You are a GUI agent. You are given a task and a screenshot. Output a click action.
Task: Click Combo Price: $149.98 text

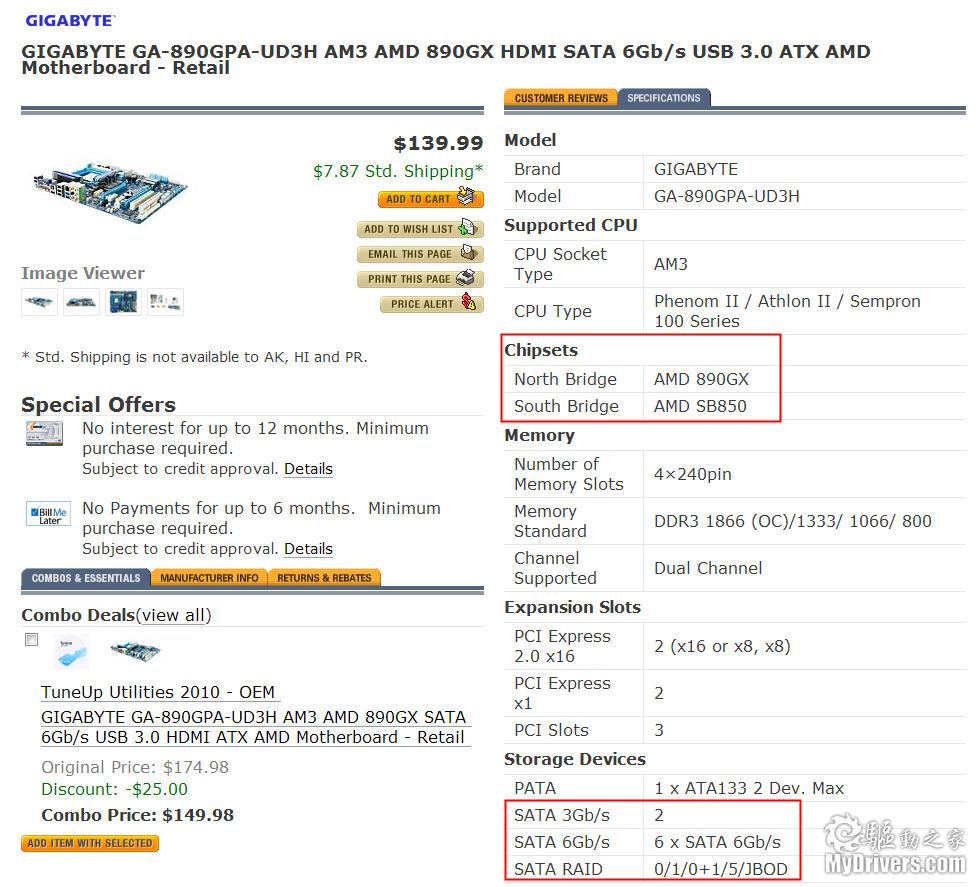pyautogui.click(x=137, y=815)
